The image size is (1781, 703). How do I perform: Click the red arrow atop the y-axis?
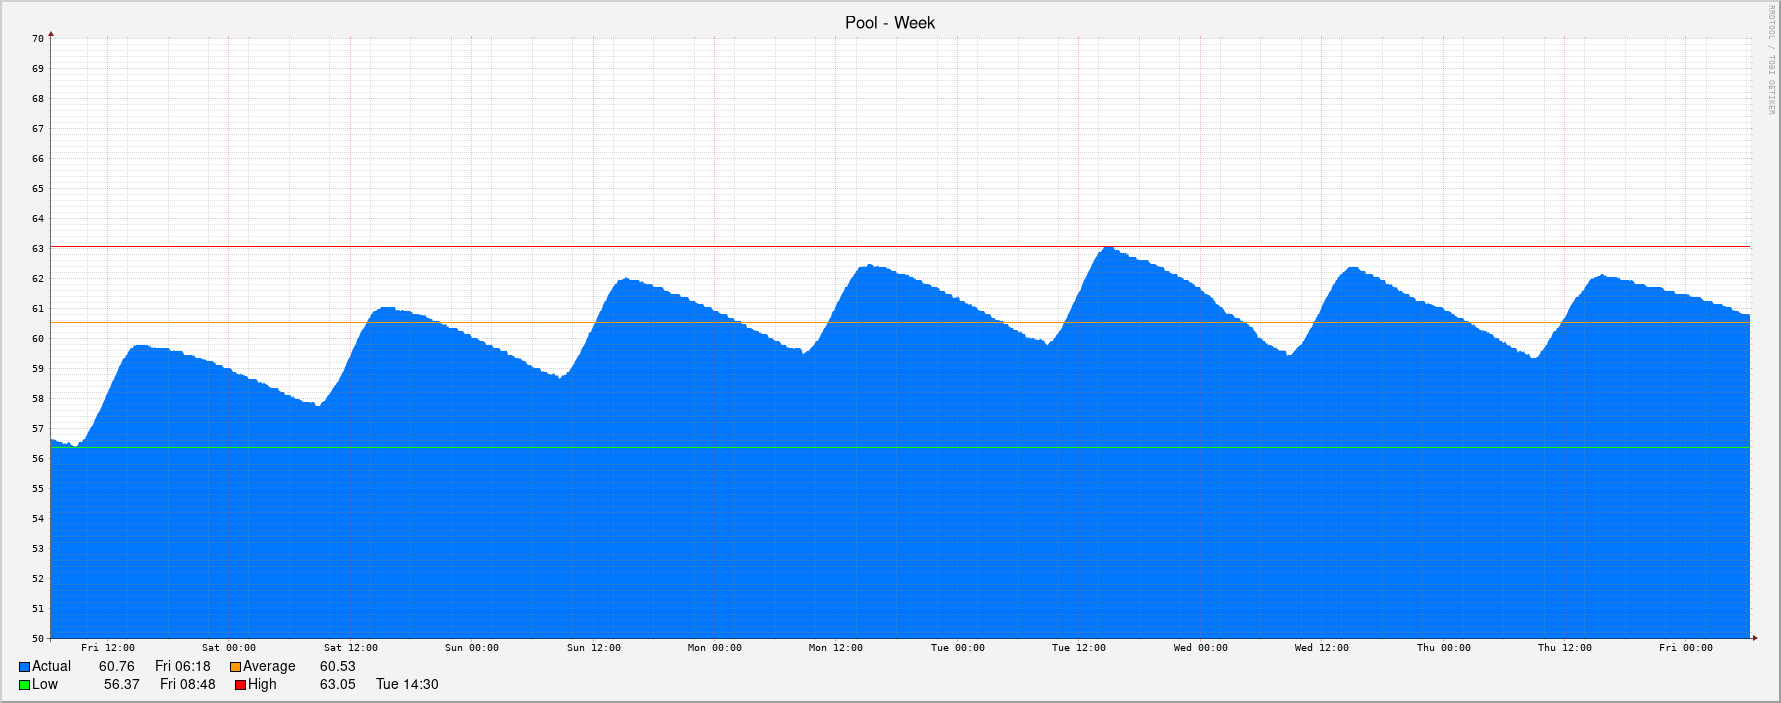51,35
